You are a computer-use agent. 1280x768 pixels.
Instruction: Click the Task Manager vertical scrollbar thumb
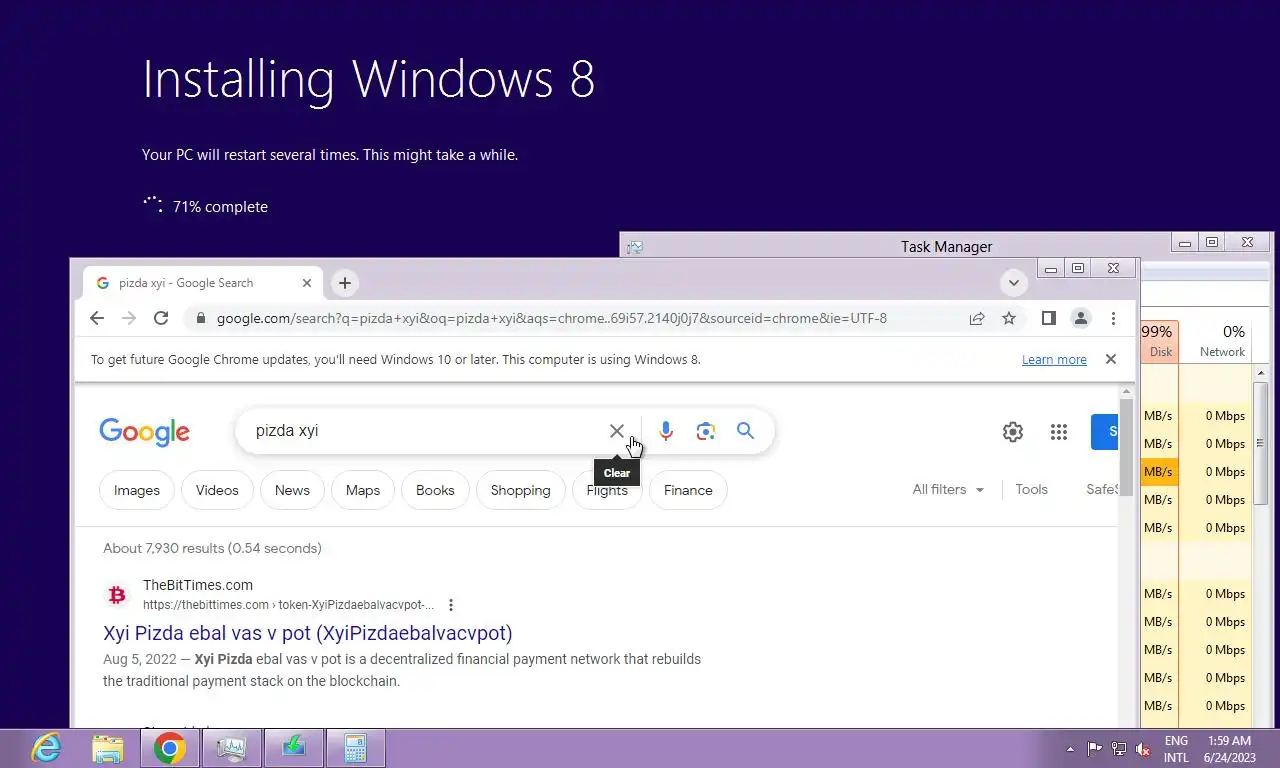[1260, 443]
